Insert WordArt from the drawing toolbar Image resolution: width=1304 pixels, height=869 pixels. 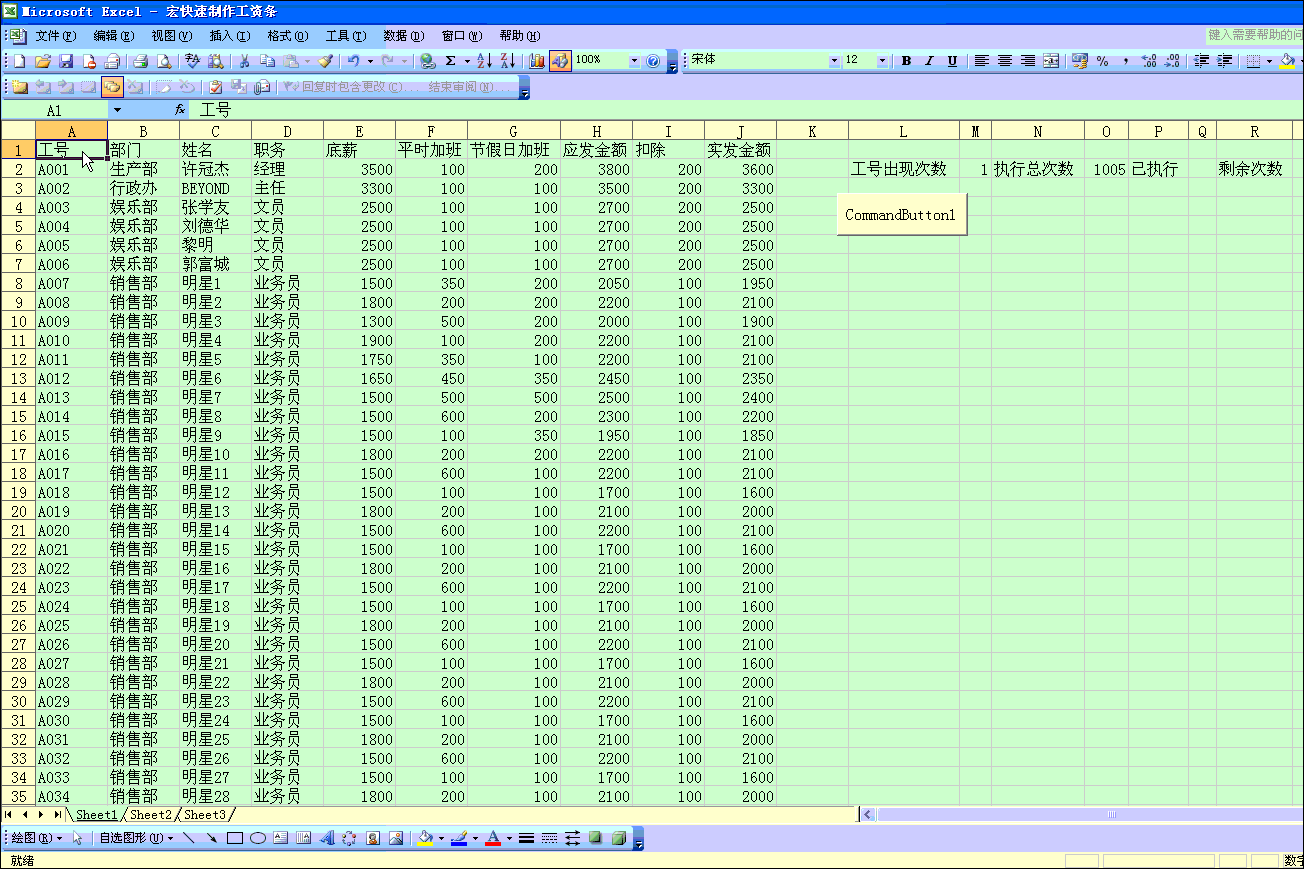[x=327, y=838]
